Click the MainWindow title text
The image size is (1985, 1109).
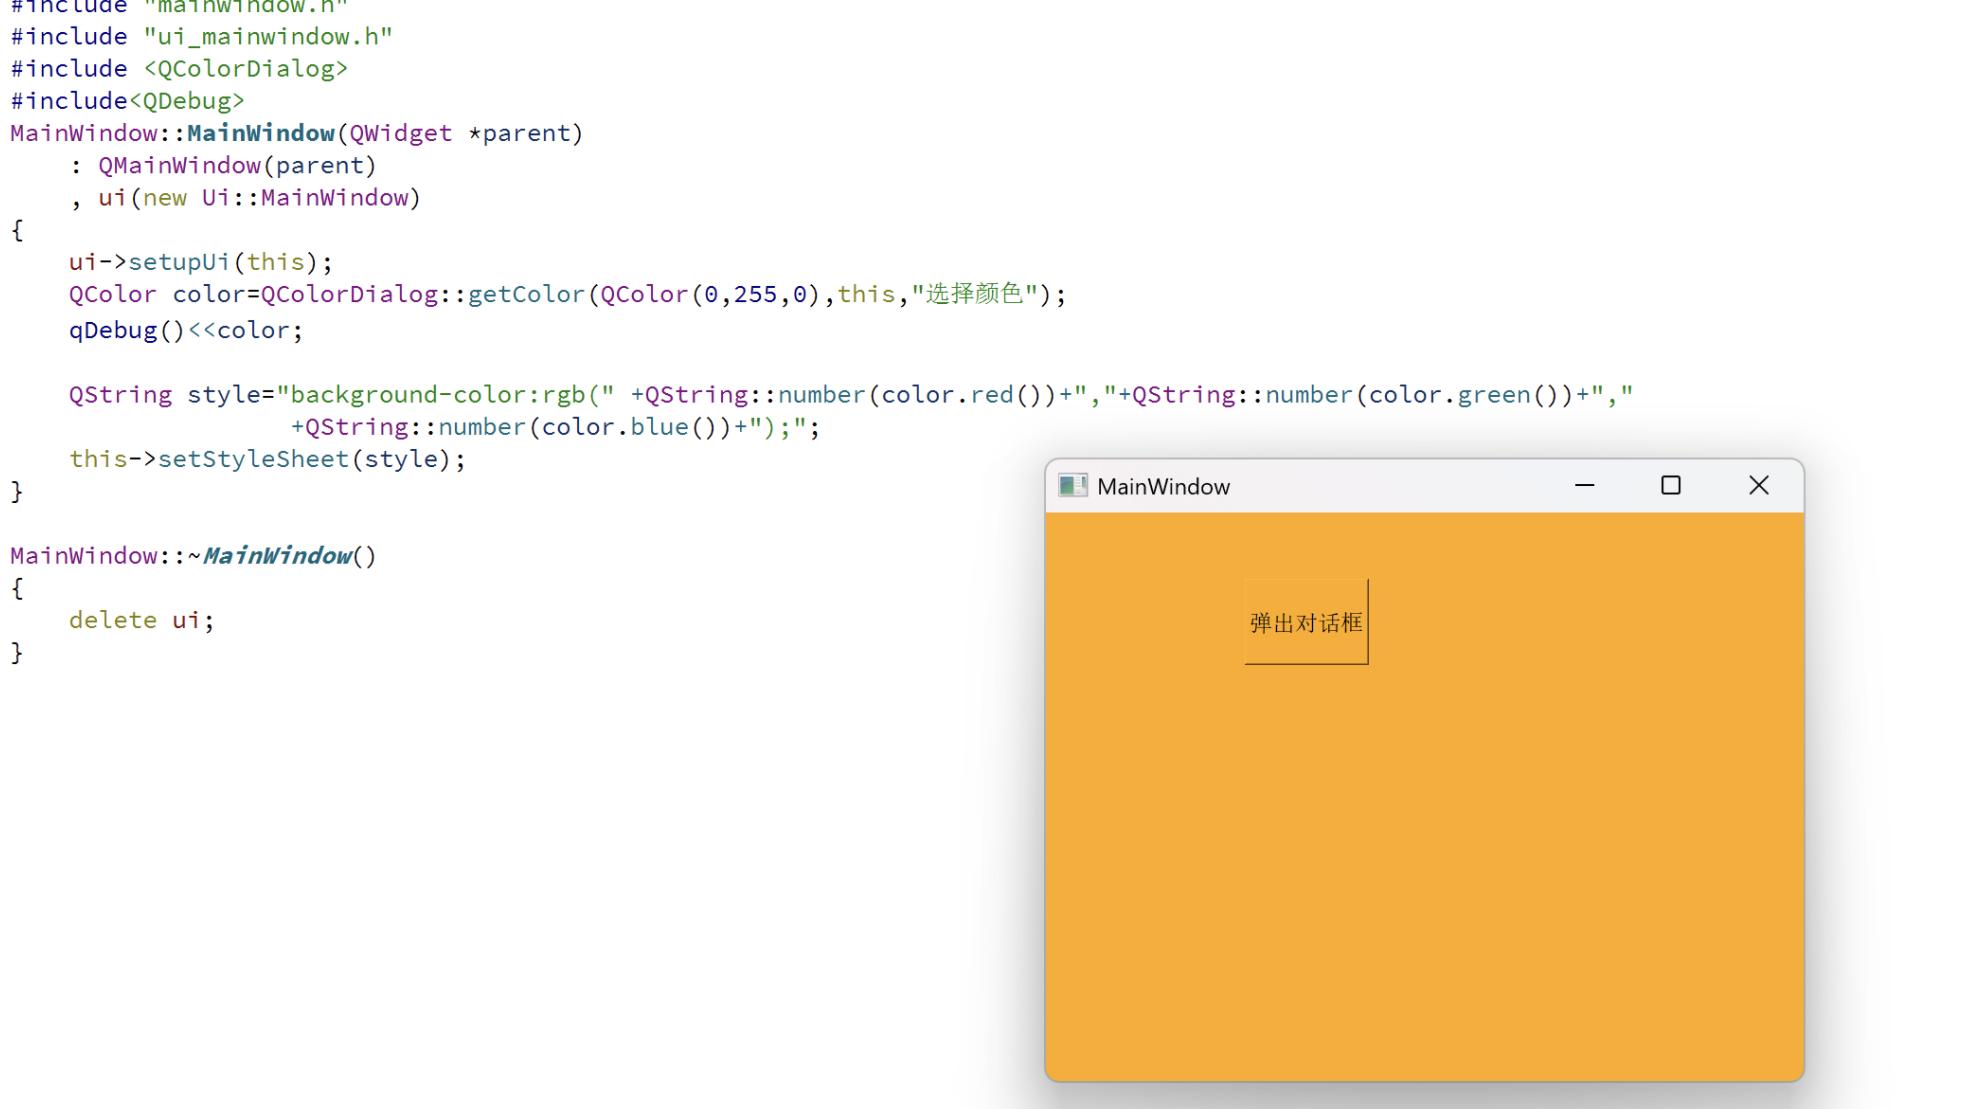click(1163, 487)
